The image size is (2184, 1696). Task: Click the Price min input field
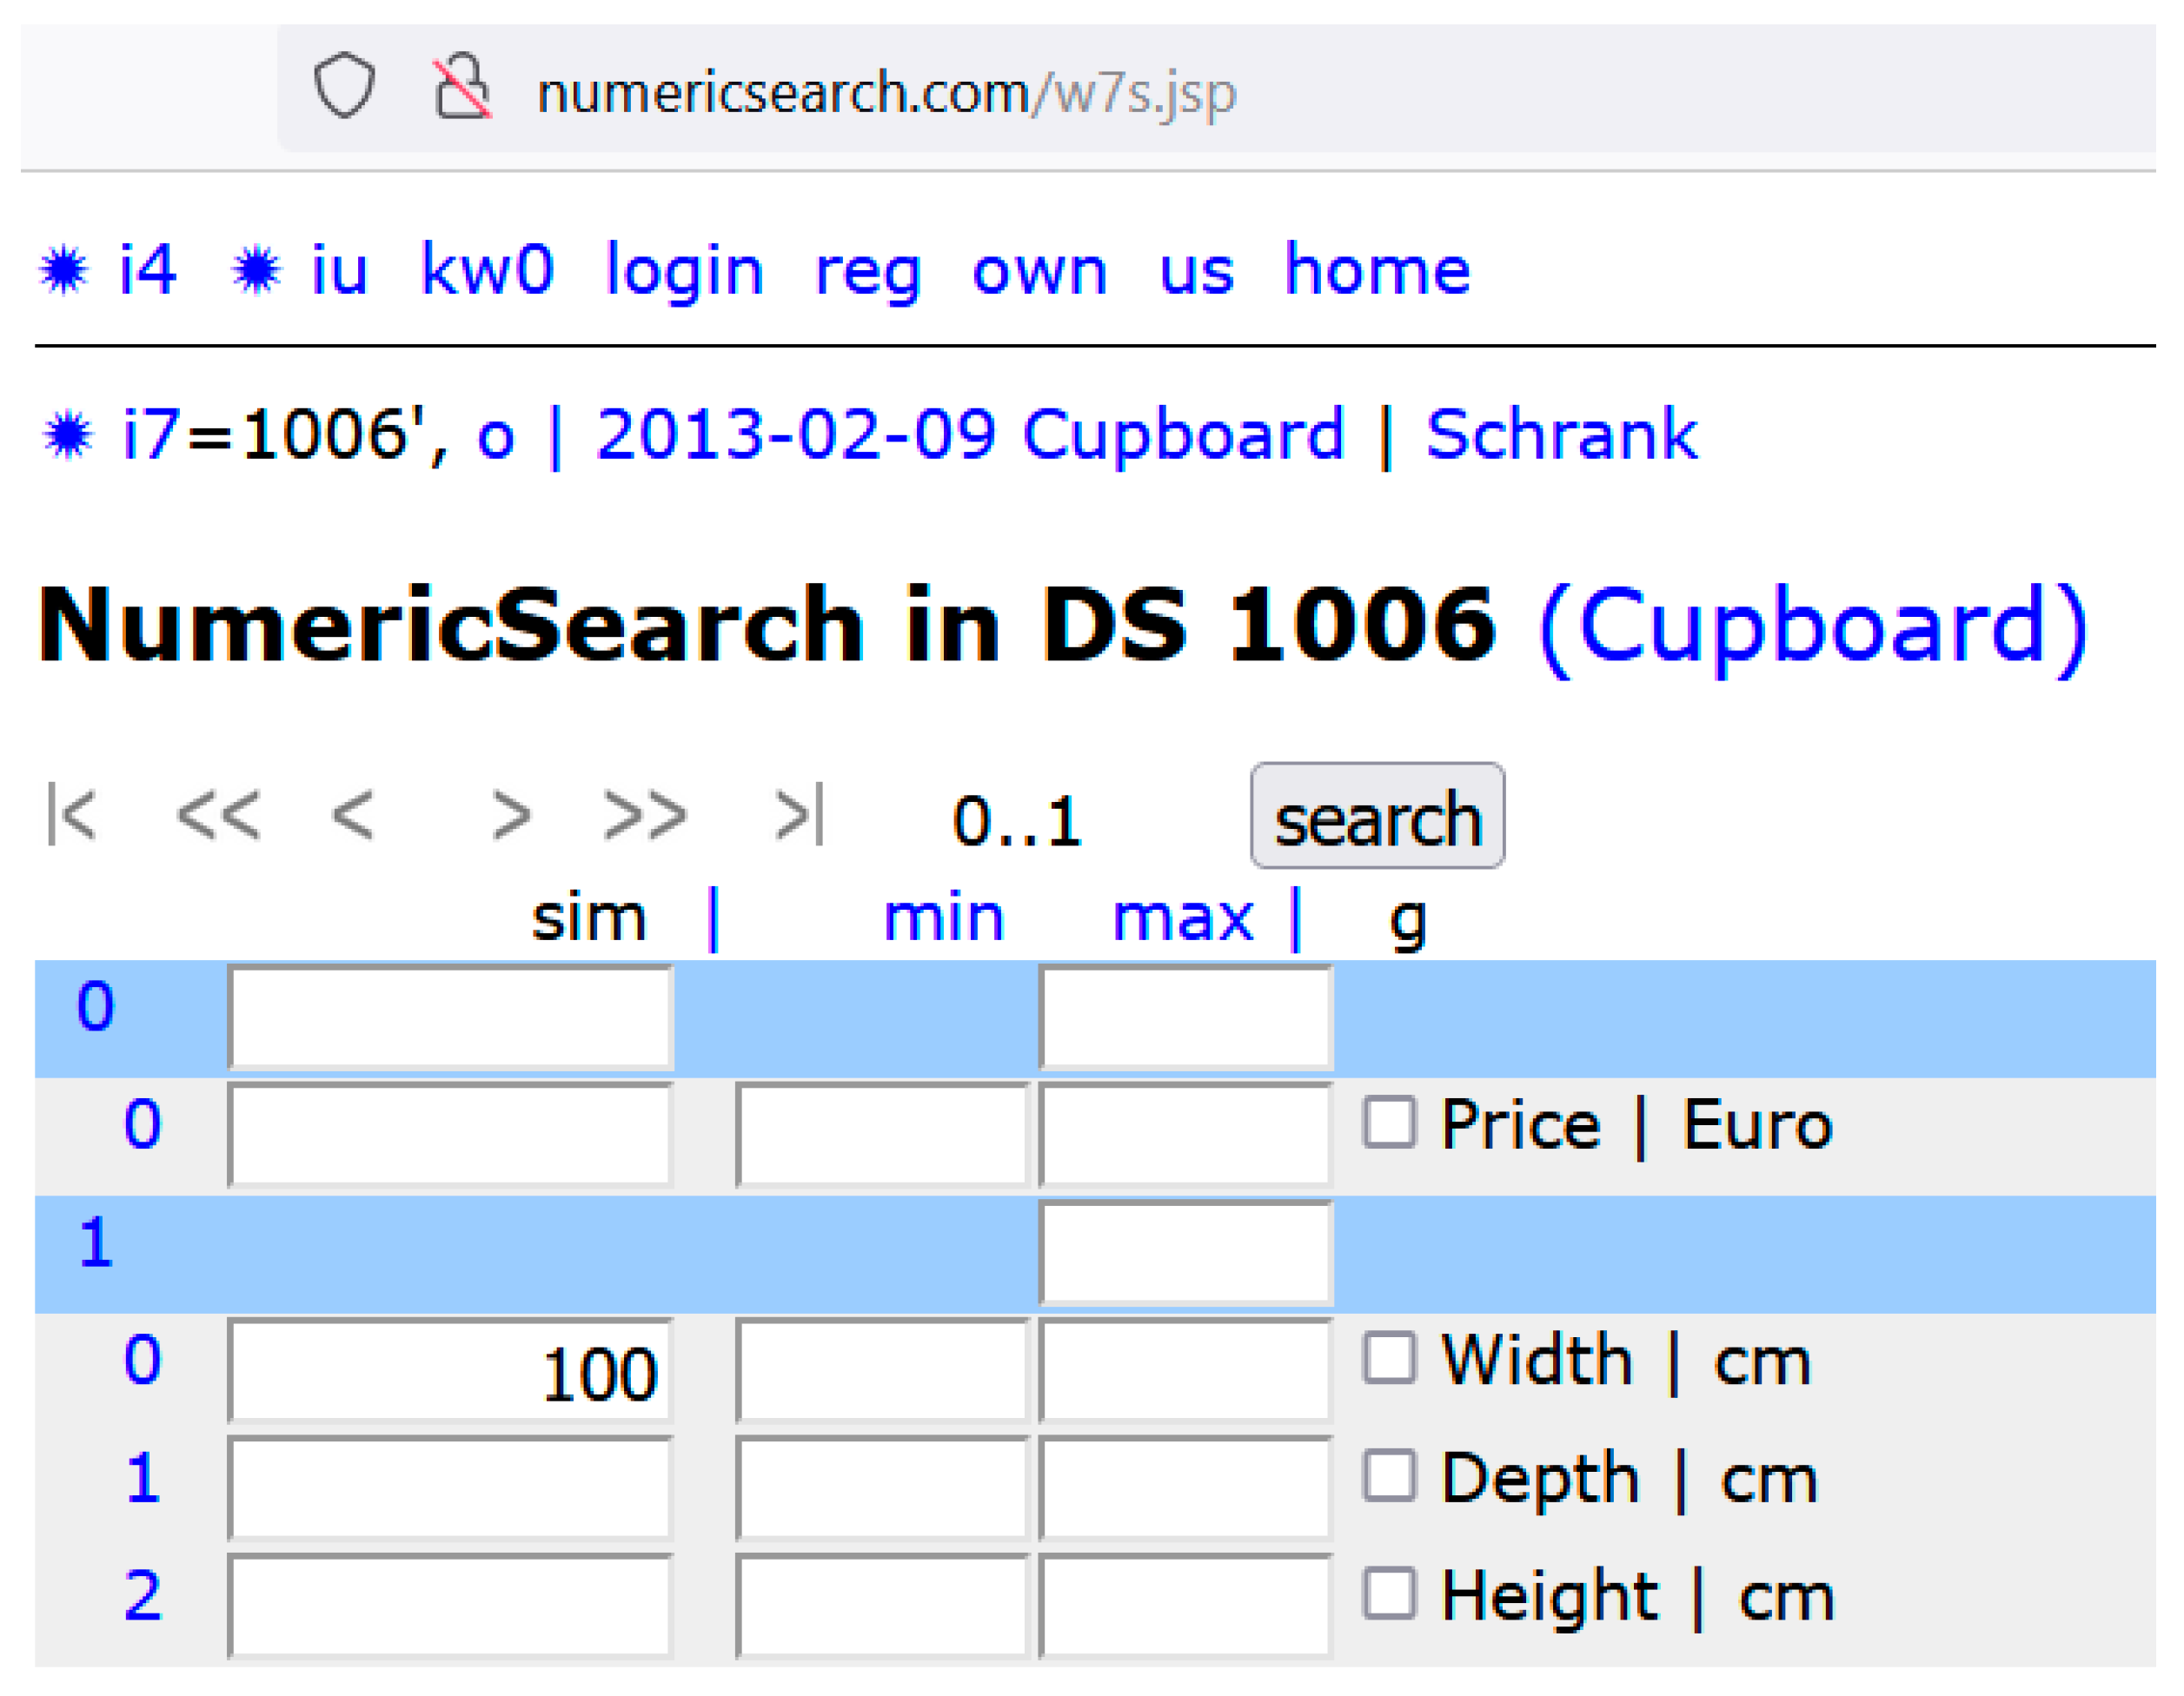point(881,1136)
